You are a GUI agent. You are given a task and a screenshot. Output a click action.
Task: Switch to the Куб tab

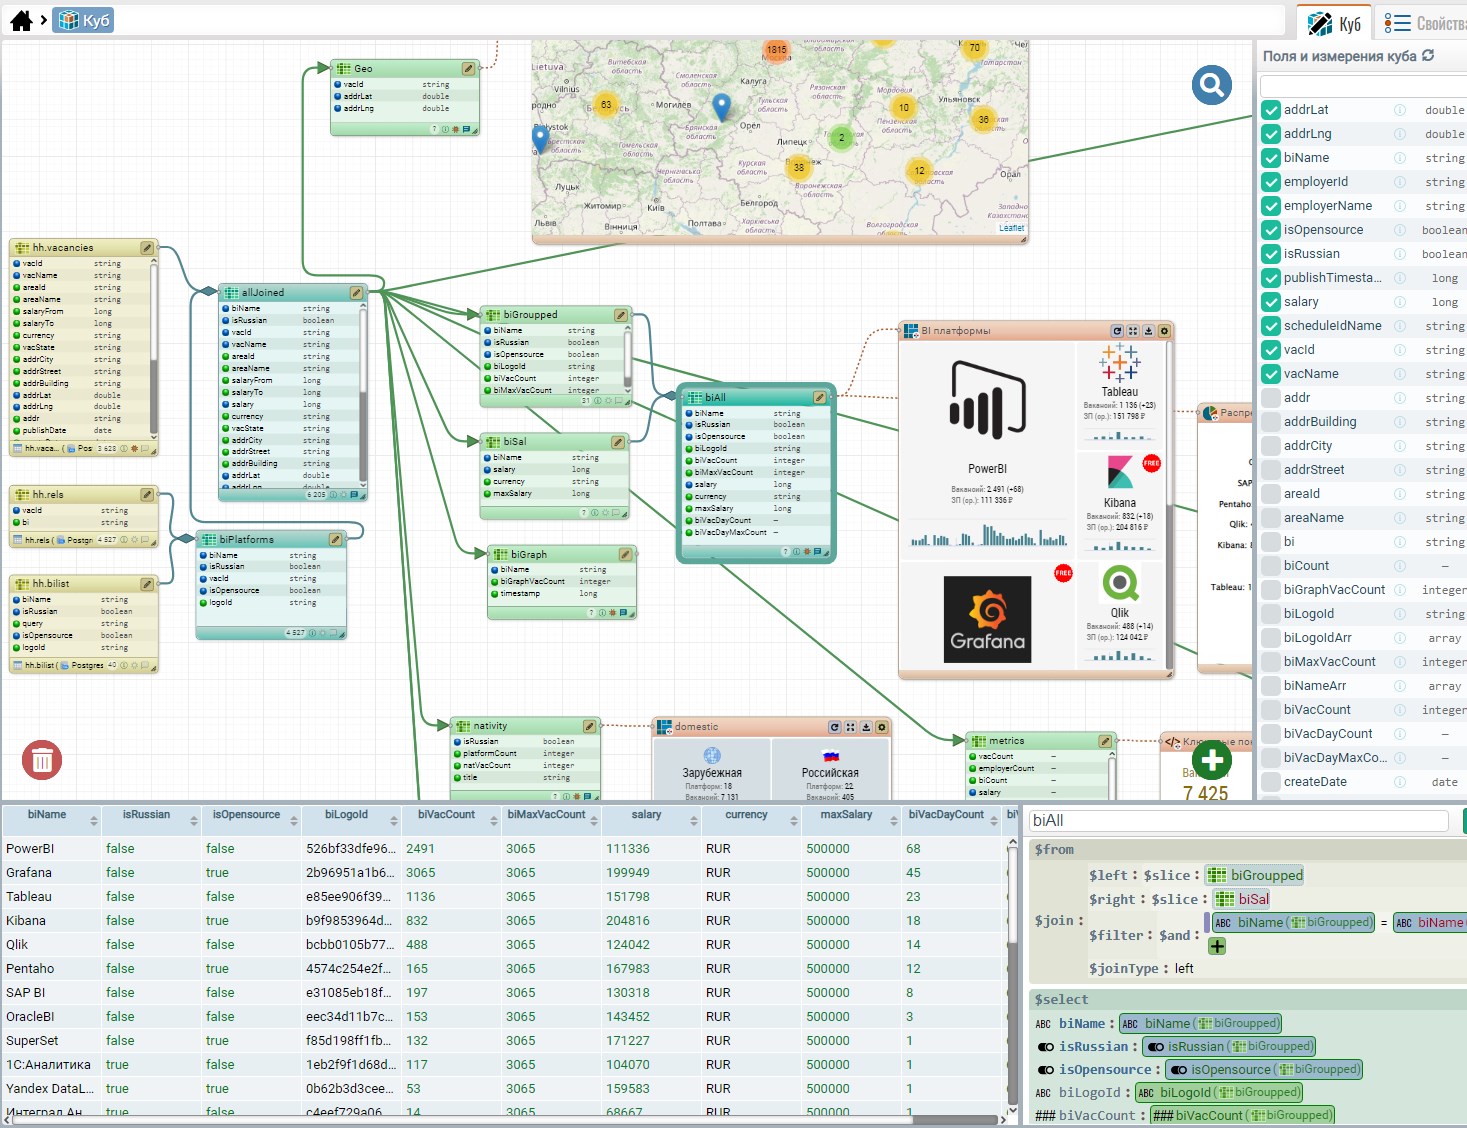click(1335, 23)
